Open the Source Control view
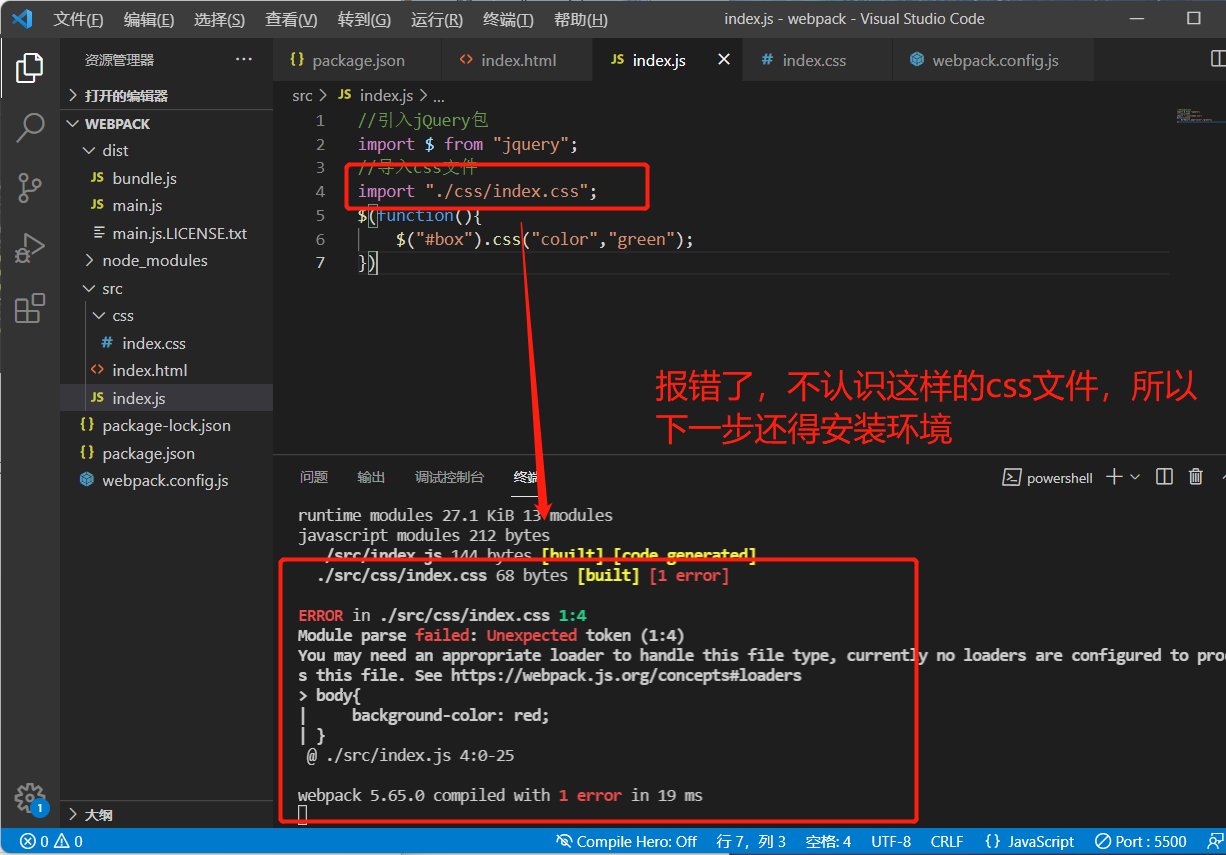Viewport: 1226px width, 855px height. pos(30,187)
